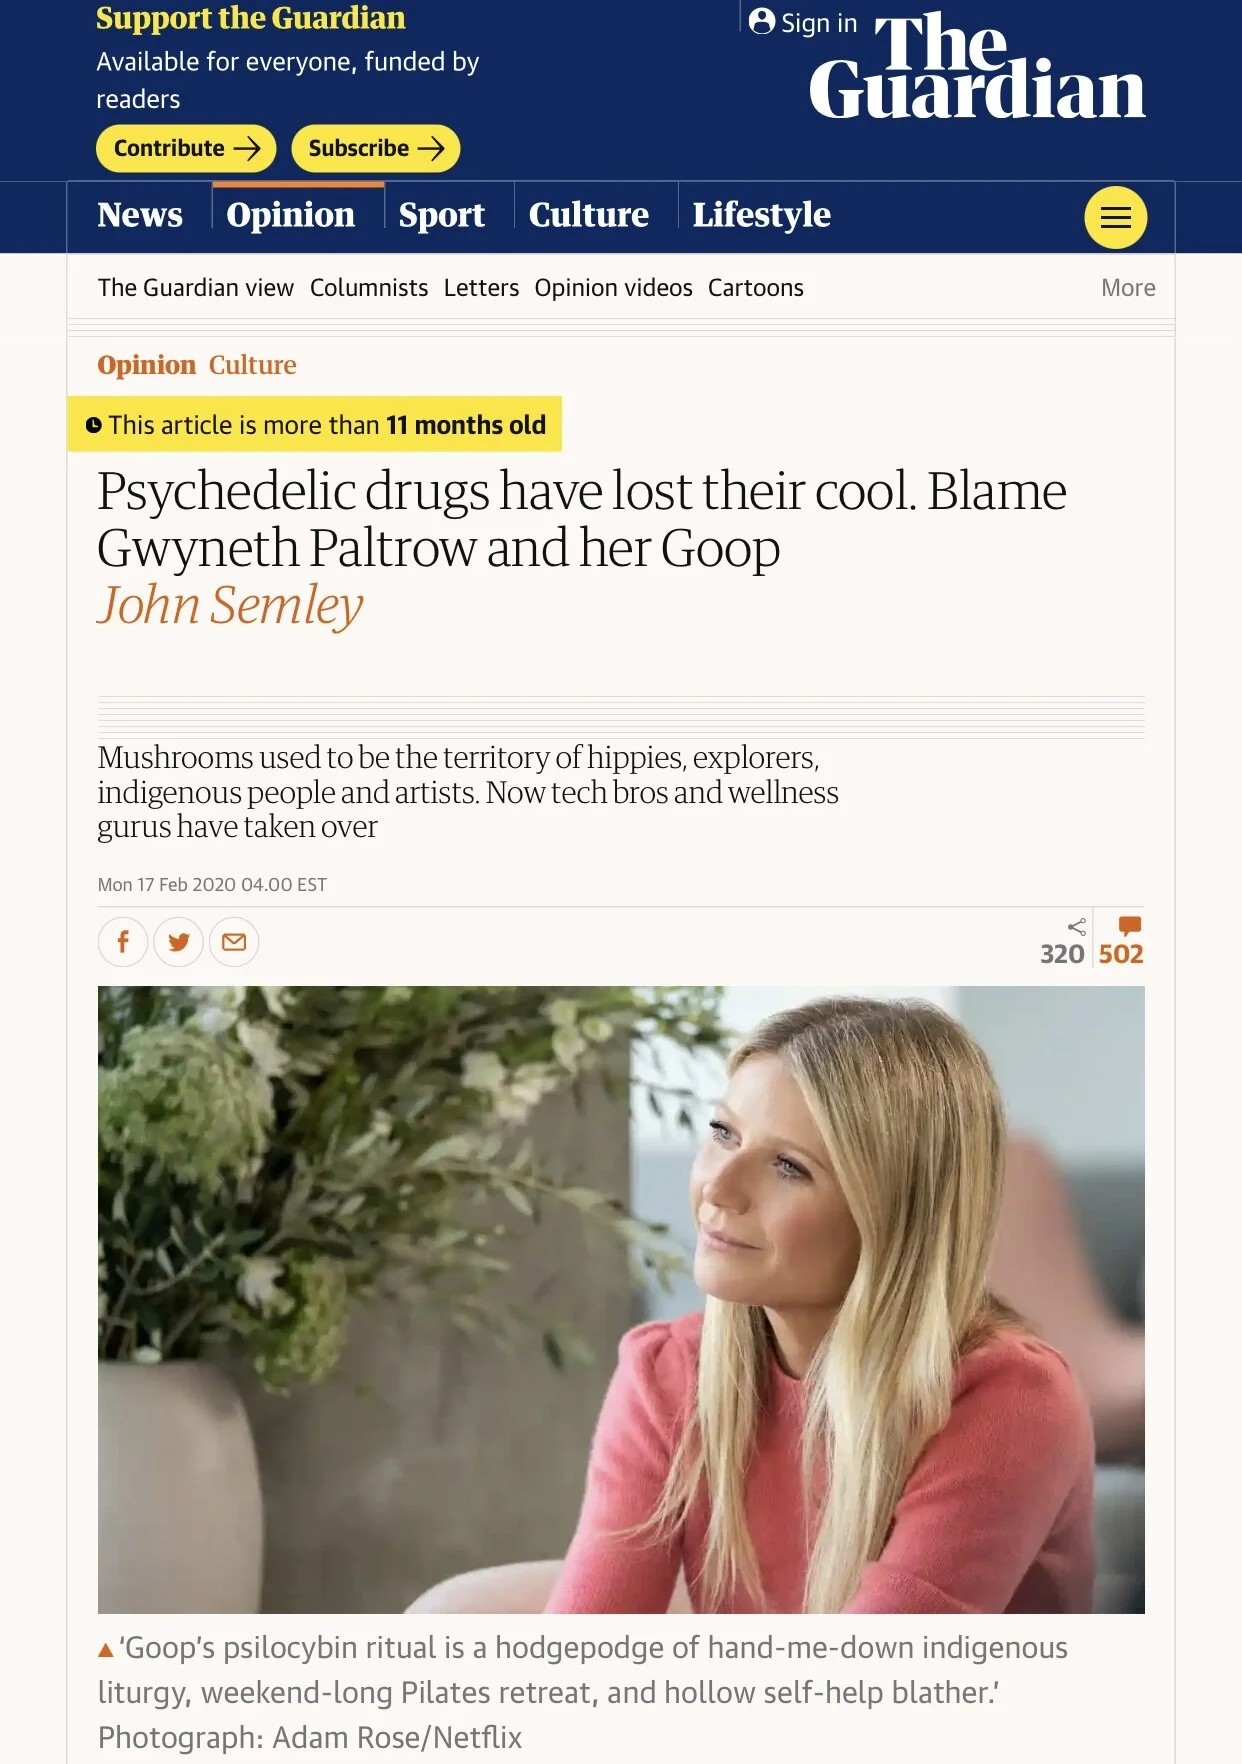Click the Subscribe button

coord(375,148)
